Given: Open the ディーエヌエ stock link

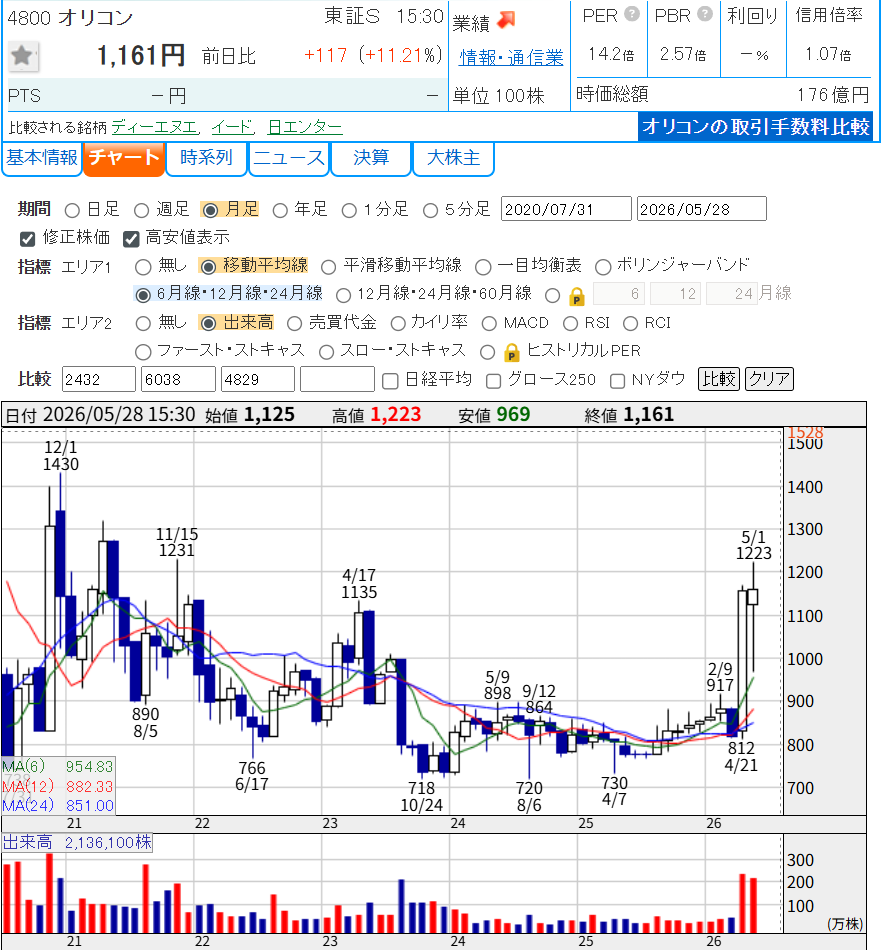Looking at the screenshot, I should 155,127.
